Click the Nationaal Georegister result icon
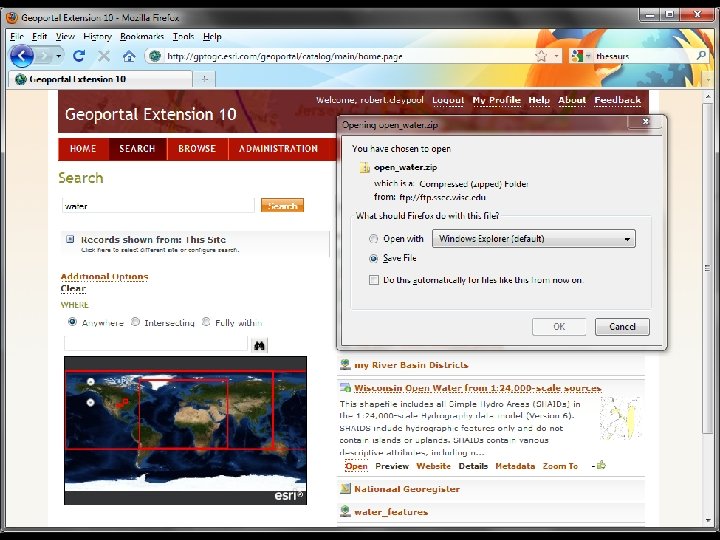This screenshot has height=540, width=720. [345, 489]
